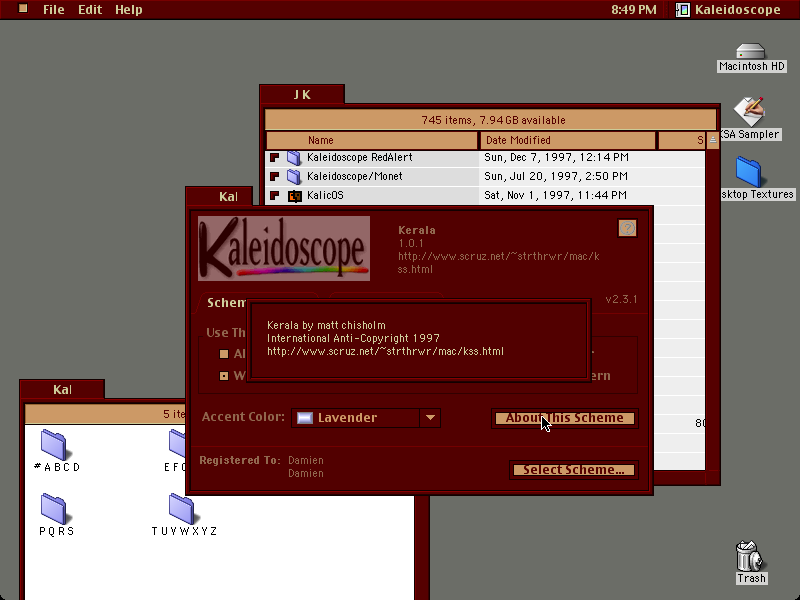
Task: Open the Apple menu icon
Action: pos(22,9)
